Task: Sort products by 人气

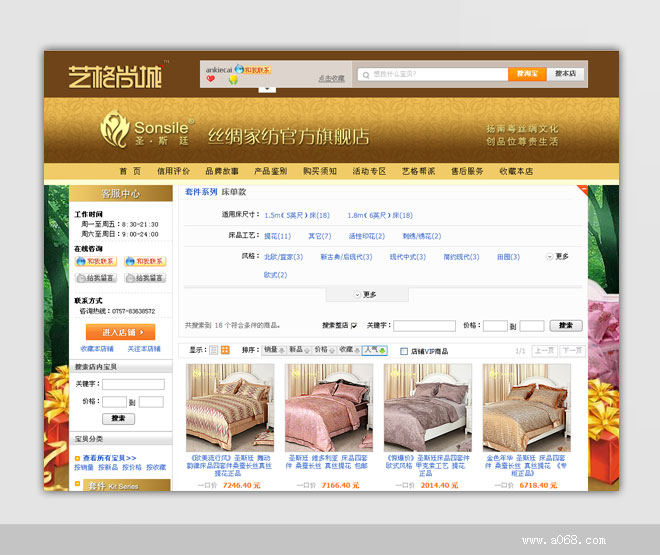Action: click(375, 350)
